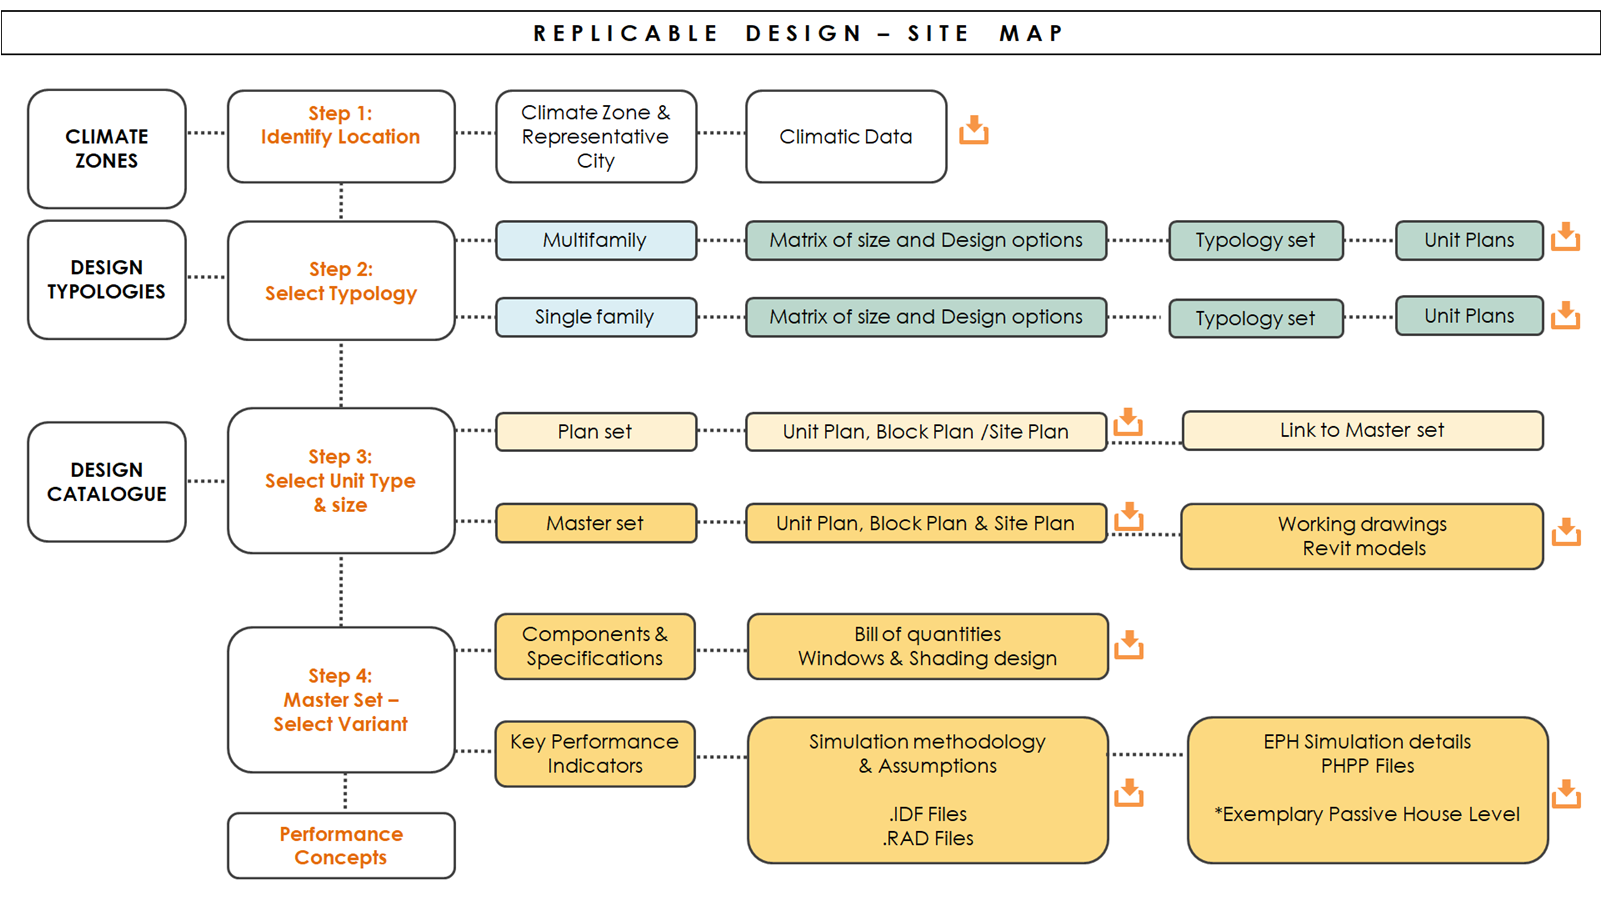Select the Master set option
The width and height of the screenshot is (1602, 902).
click(x=596, y=523)
